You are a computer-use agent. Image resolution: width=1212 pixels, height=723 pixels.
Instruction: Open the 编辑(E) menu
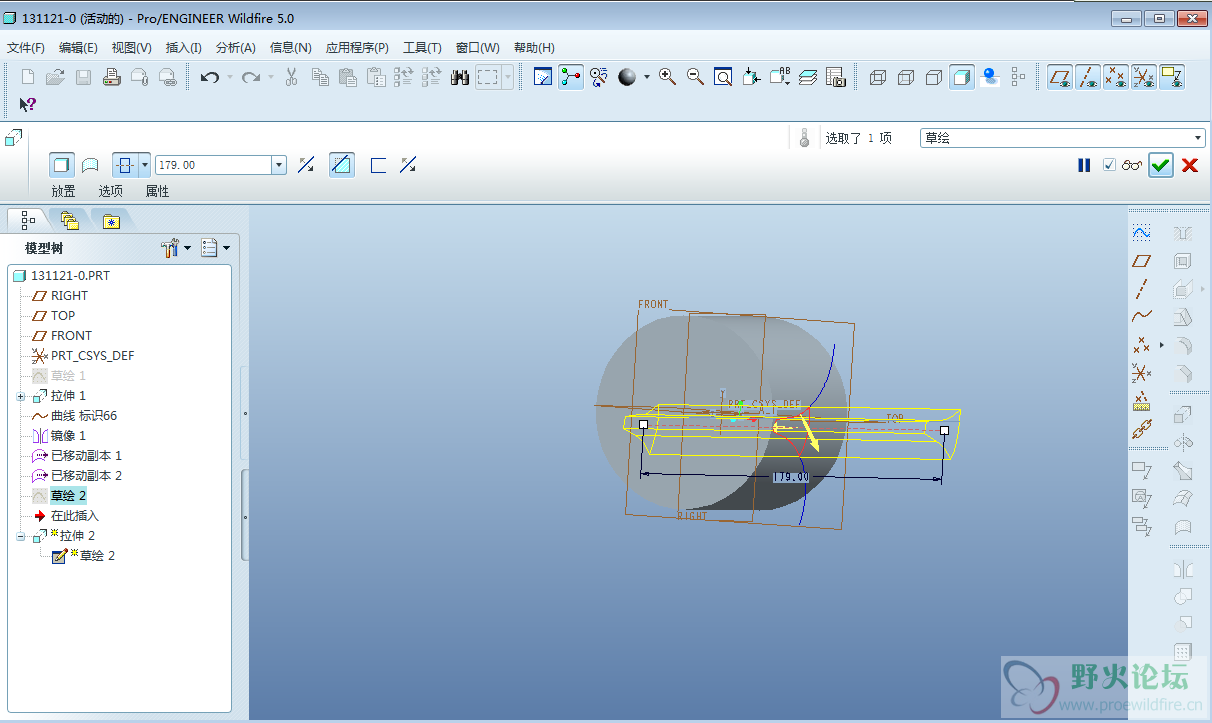78,47
